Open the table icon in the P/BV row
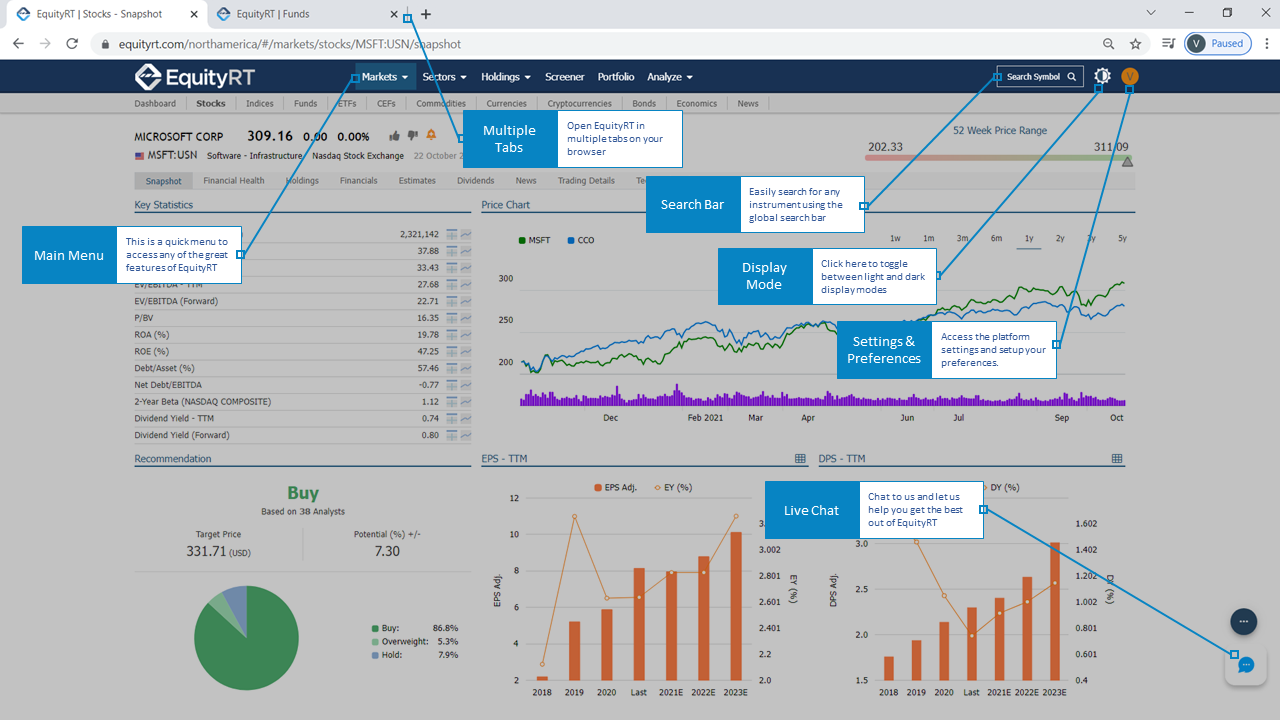1280x720 pixels. click(x=452, y=318)
